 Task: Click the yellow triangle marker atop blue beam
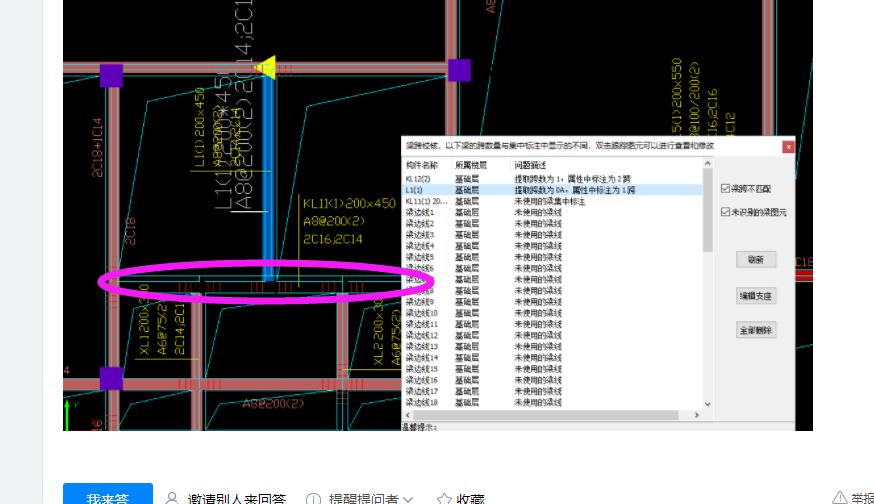266,67
